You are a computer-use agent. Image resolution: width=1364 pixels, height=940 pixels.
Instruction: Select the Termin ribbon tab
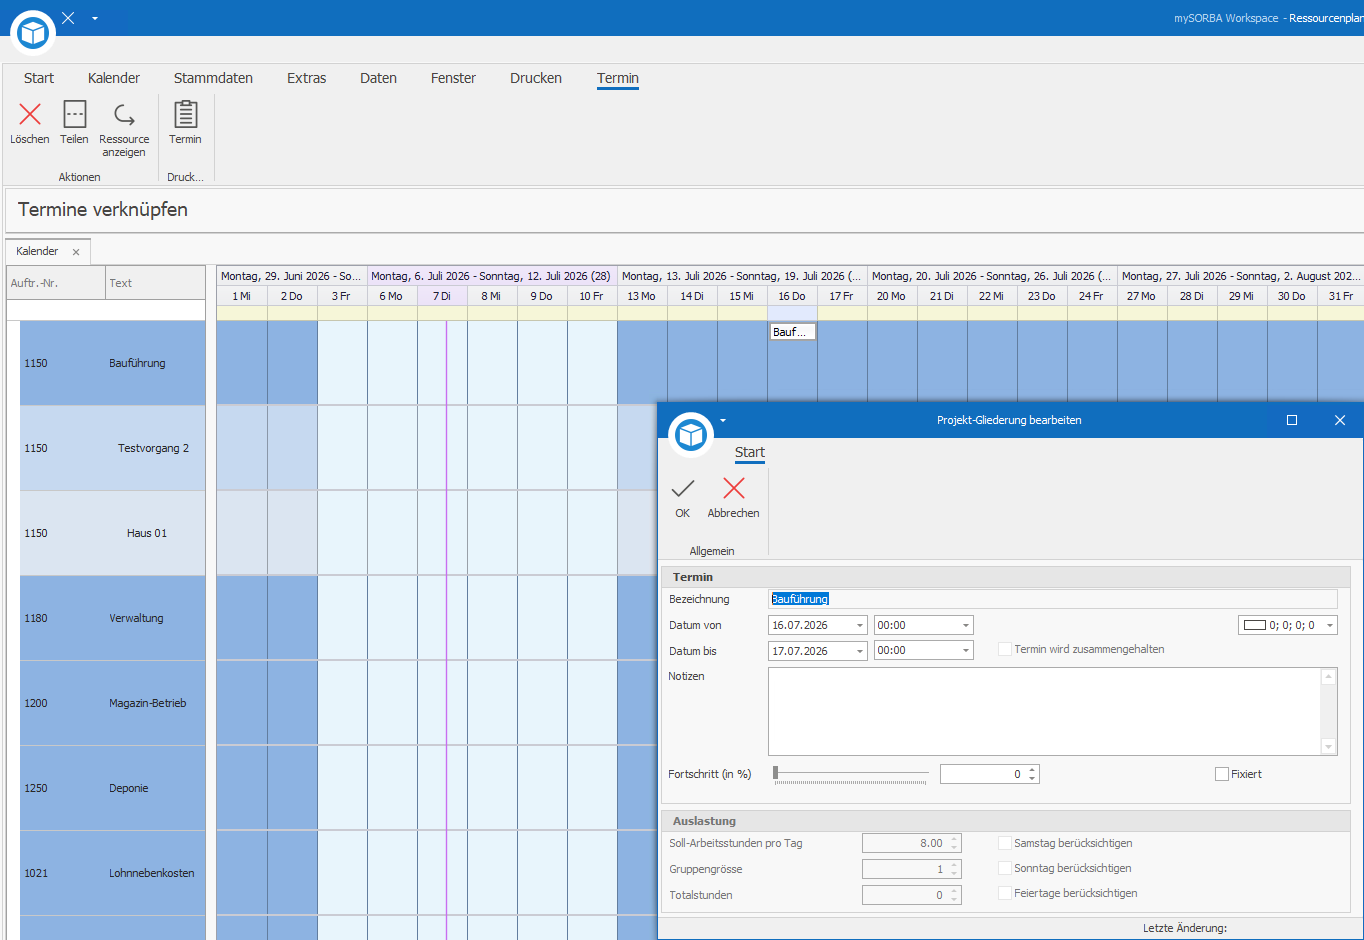coord(618,78)
